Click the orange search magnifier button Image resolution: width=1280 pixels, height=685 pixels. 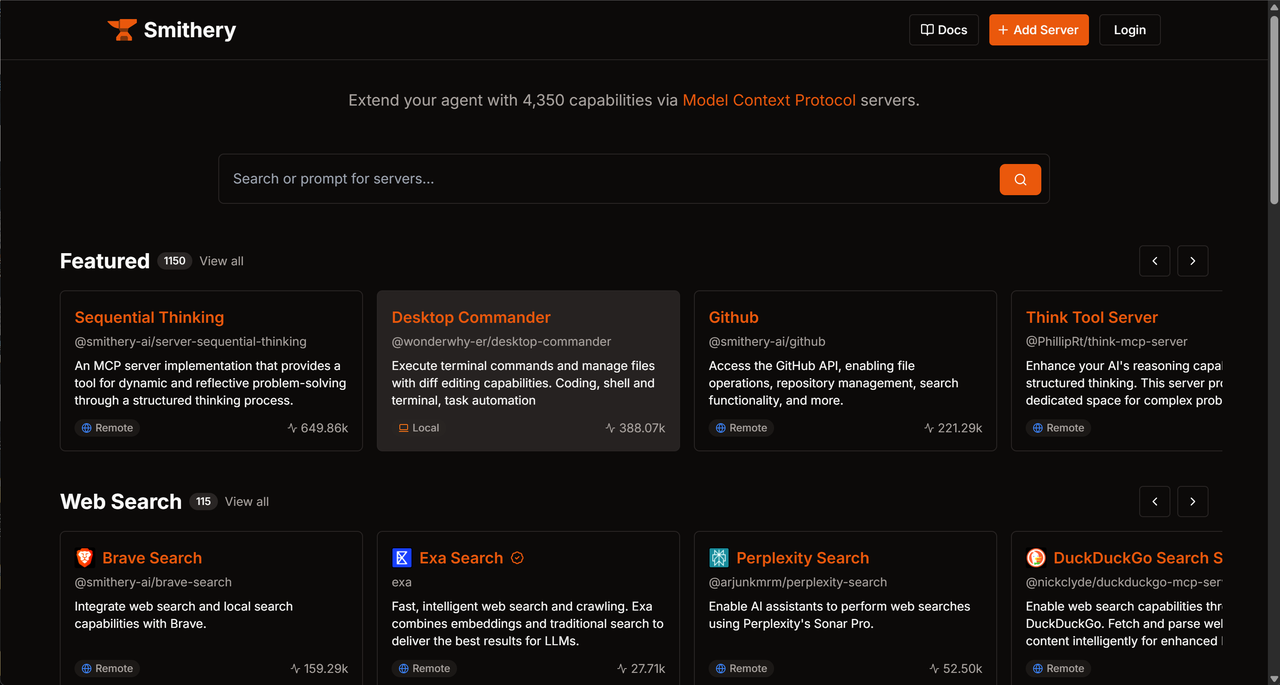pos(1020,179)
